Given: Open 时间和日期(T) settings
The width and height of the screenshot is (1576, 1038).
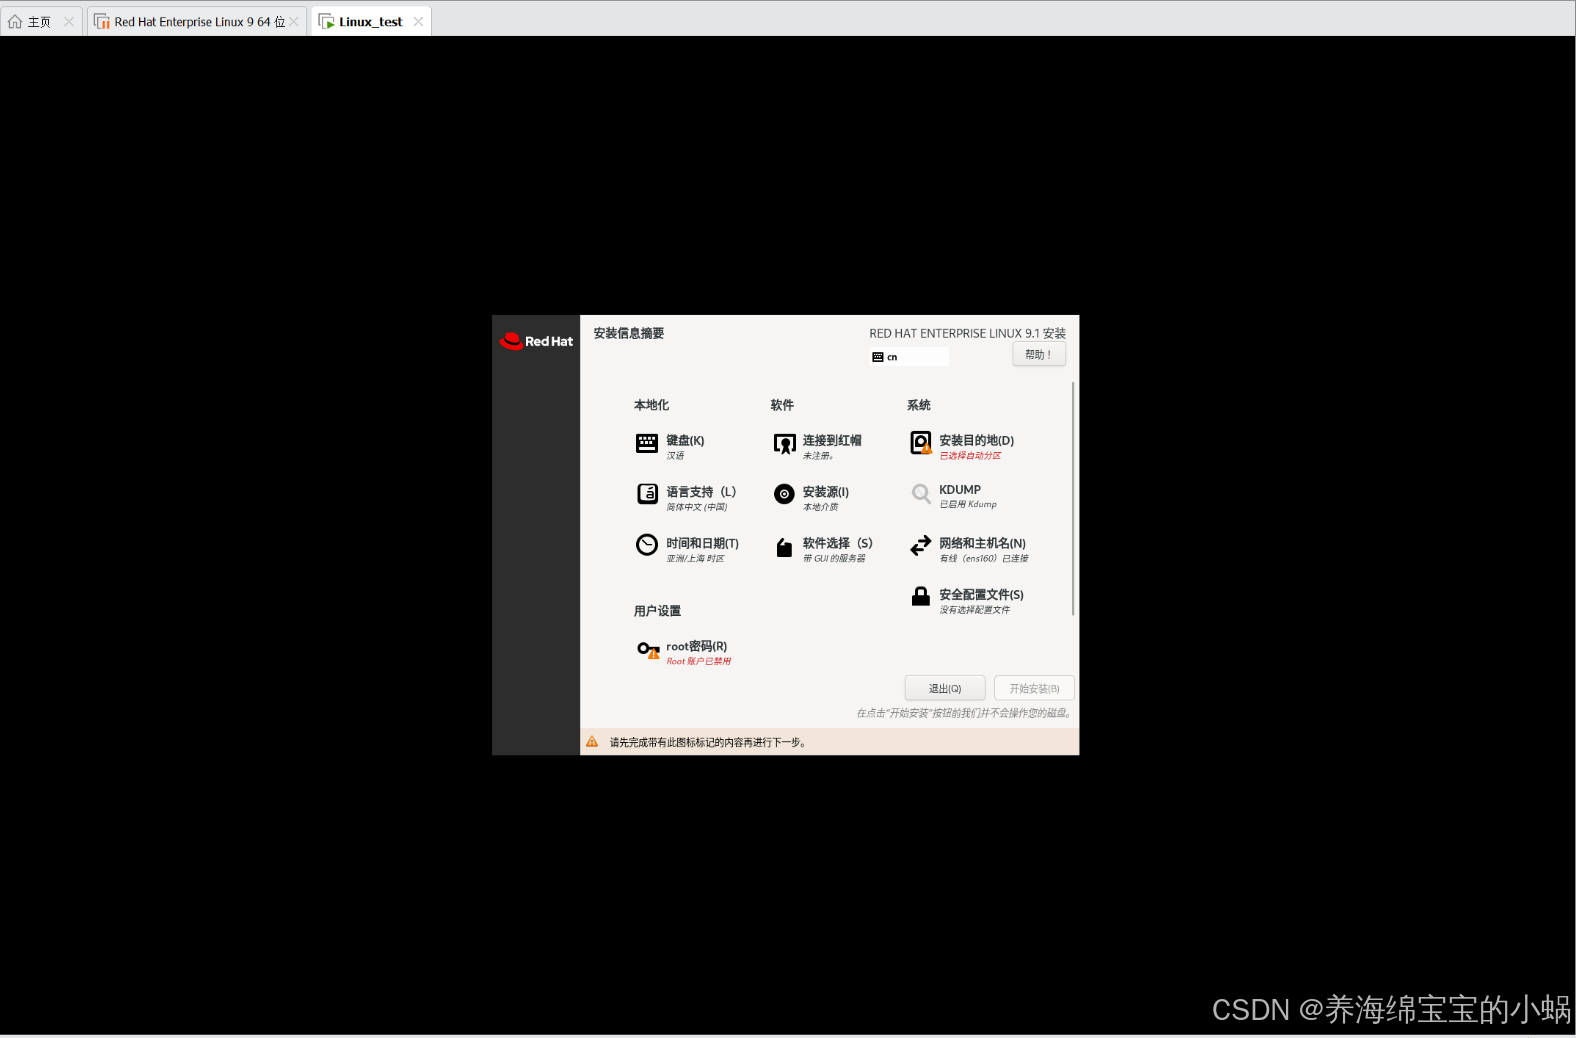Looking at the screenshot, I should pyautogui.click(x=702, y=543).
